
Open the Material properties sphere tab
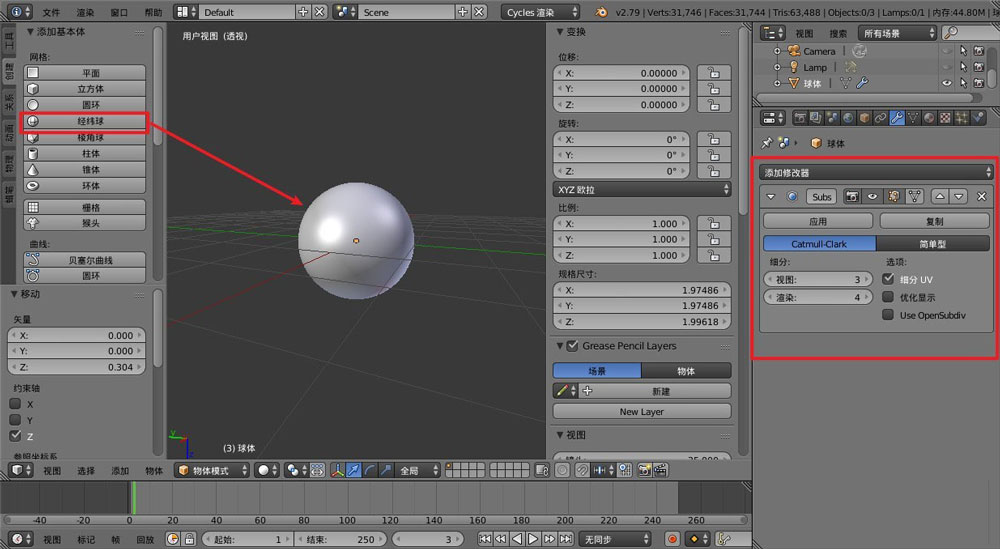[929, 118]
